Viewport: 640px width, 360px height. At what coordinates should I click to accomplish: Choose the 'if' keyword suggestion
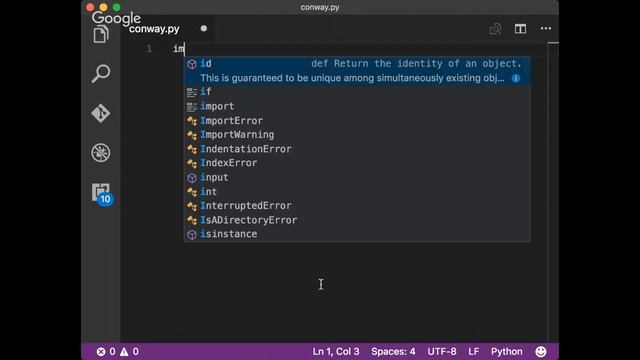tap(357, 92)
